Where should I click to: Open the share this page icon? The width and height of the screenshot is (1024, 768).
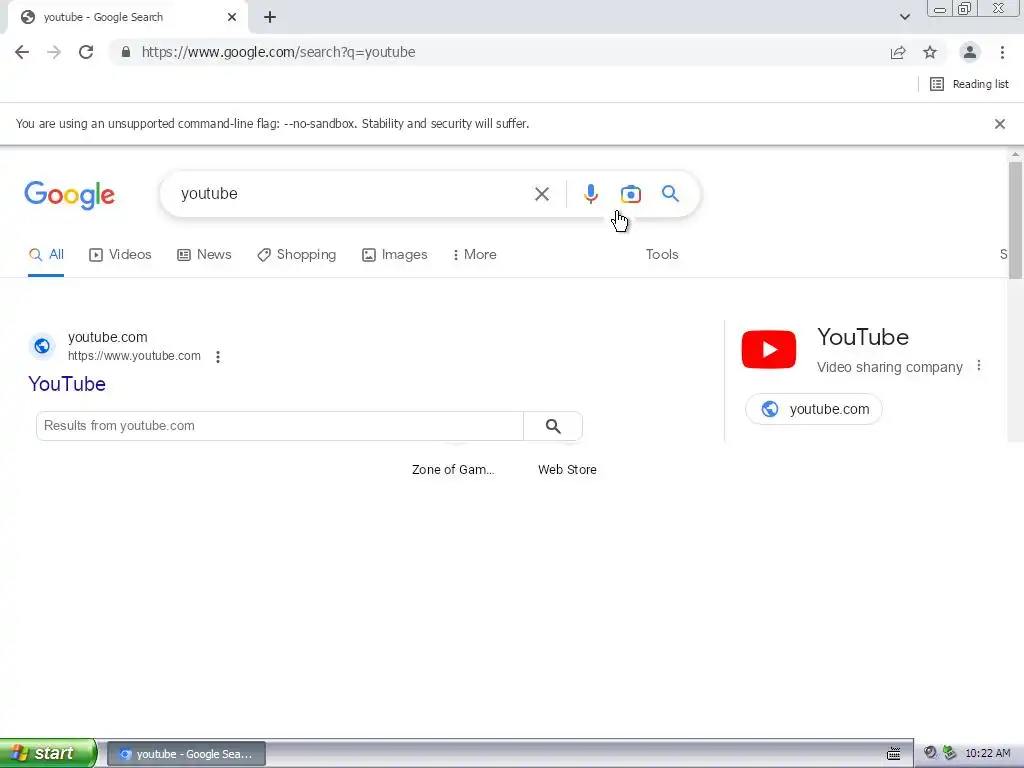[x=898, y=52]
